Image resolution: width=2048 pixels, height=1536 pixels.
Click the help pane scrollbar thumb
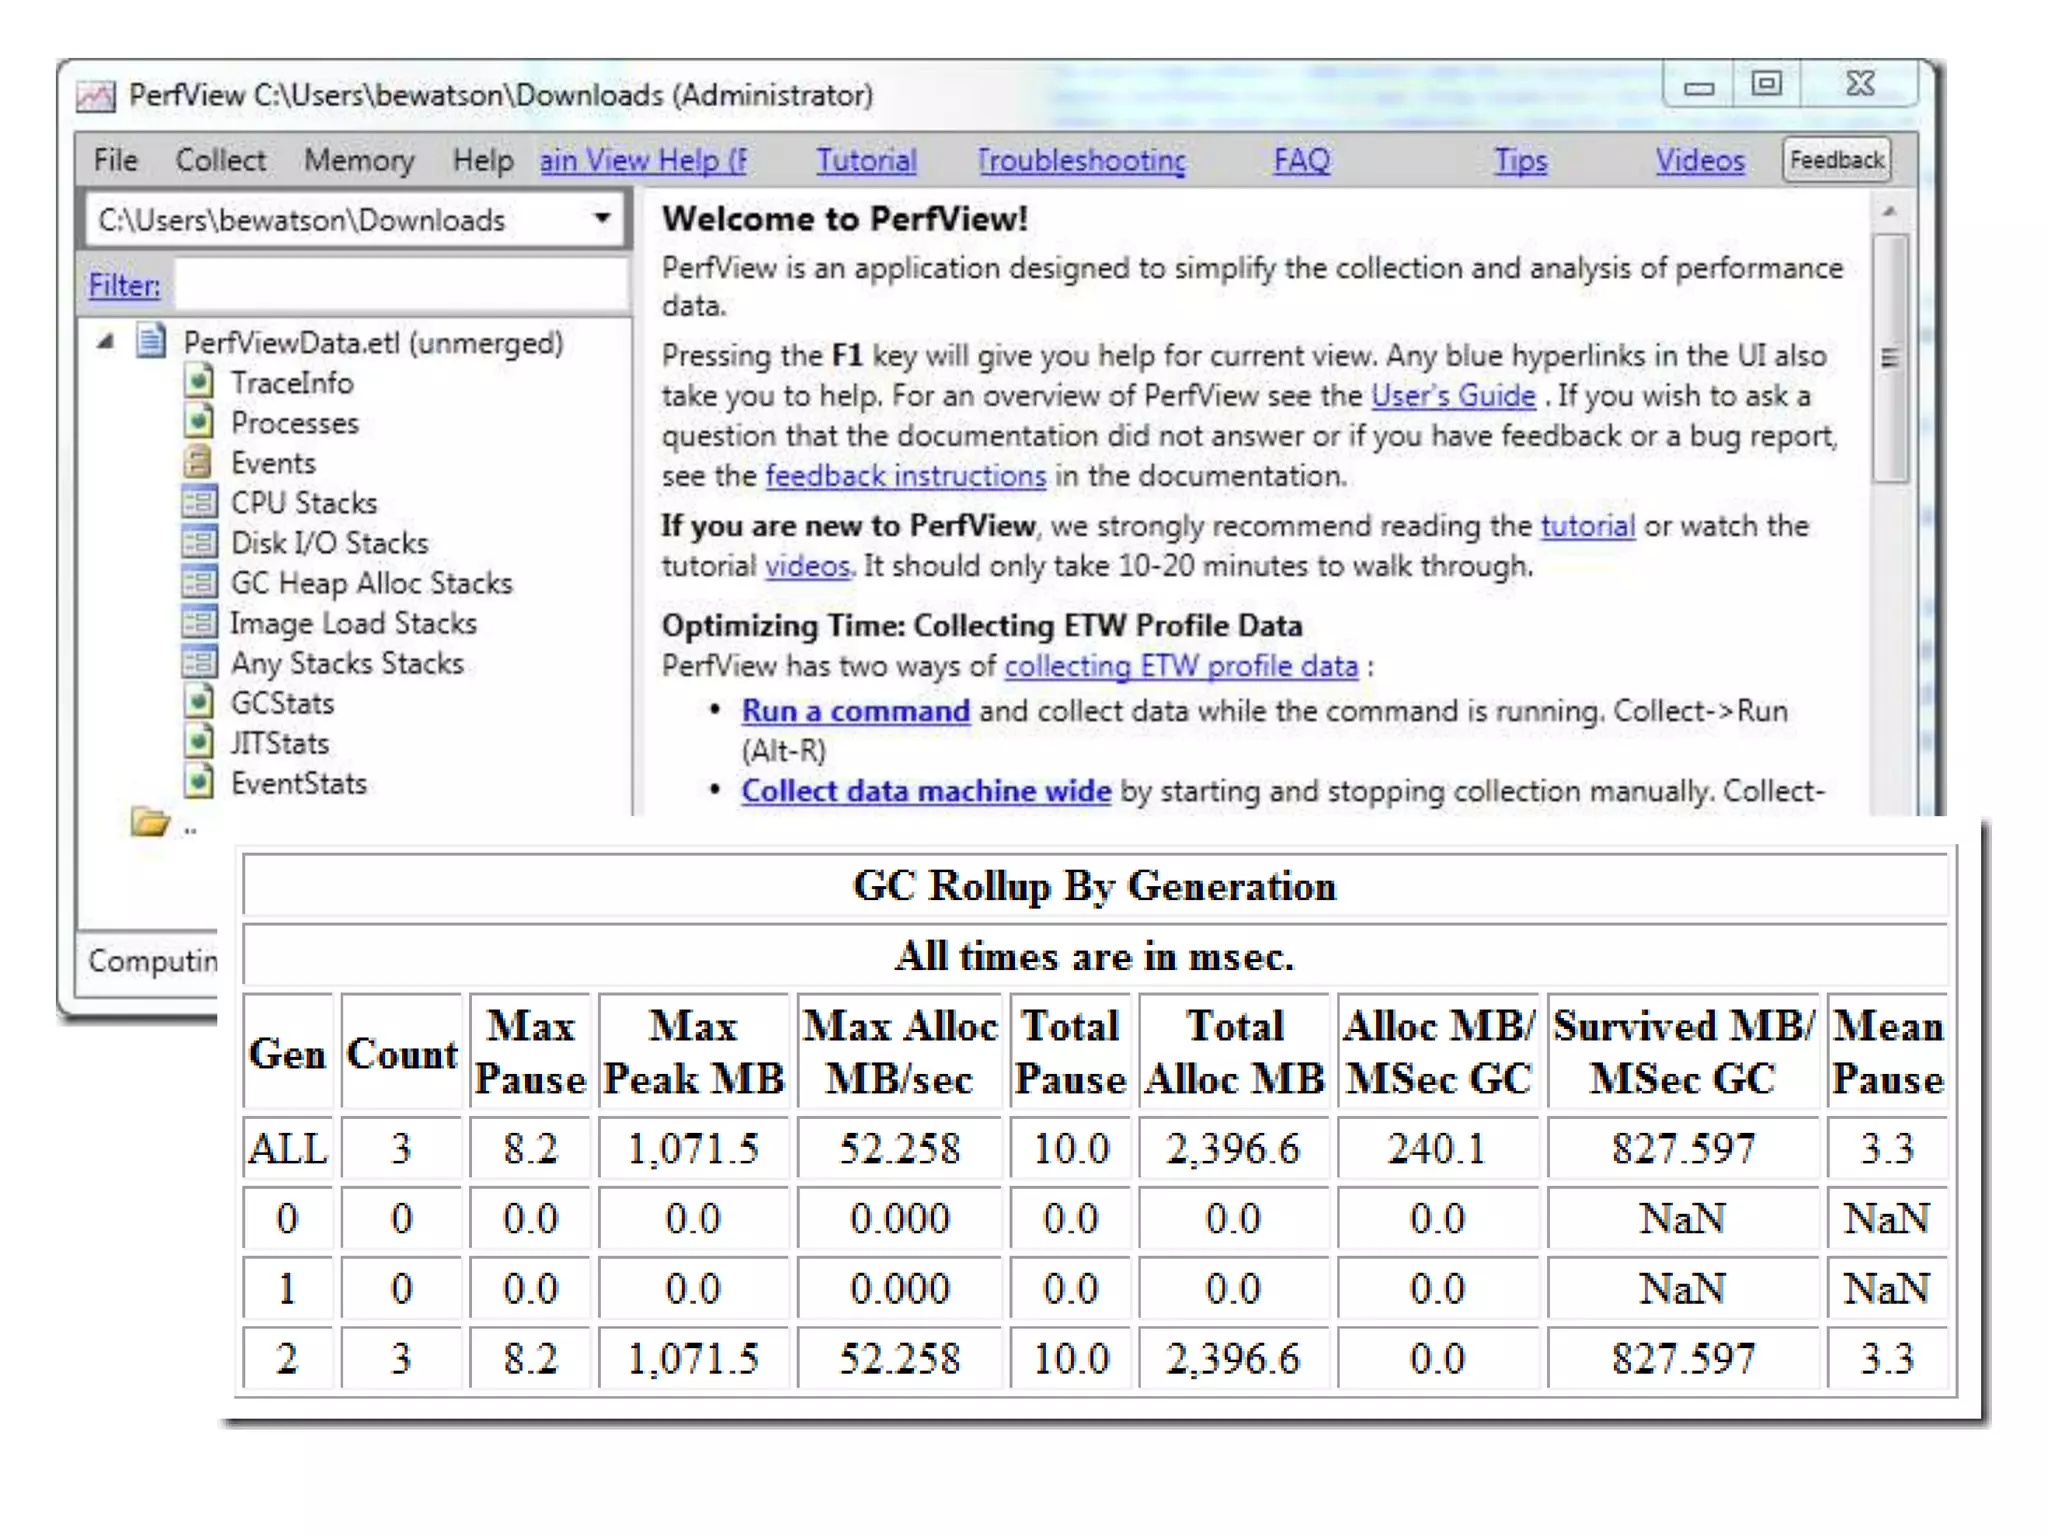(x=1889, y=358)
